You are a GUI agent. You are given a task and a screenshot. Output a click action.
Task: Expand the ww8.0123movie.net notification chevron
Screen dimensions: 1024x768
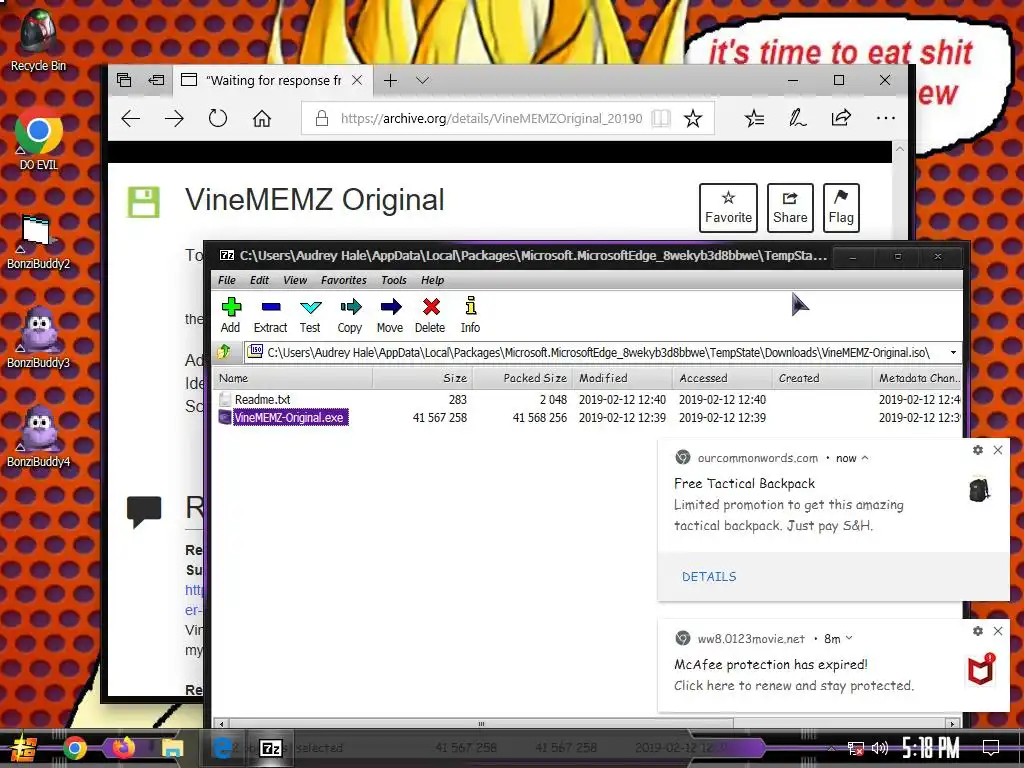pyautogui.click(x=849, y=639)
